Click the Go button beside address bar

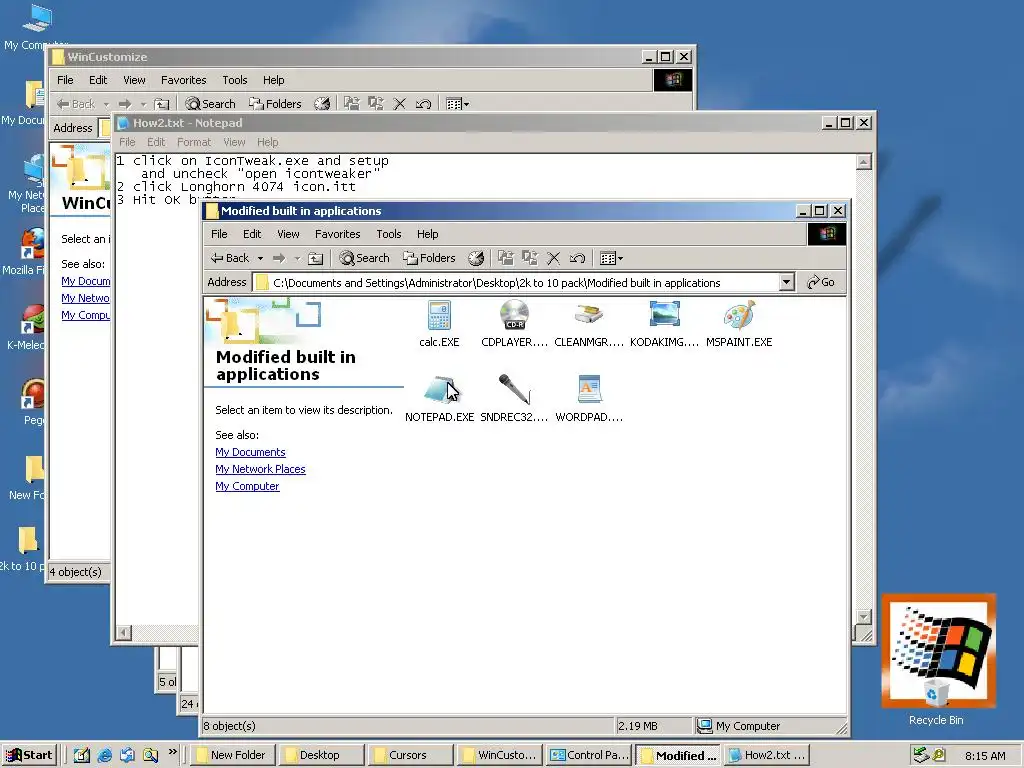(x=821, y=282)
